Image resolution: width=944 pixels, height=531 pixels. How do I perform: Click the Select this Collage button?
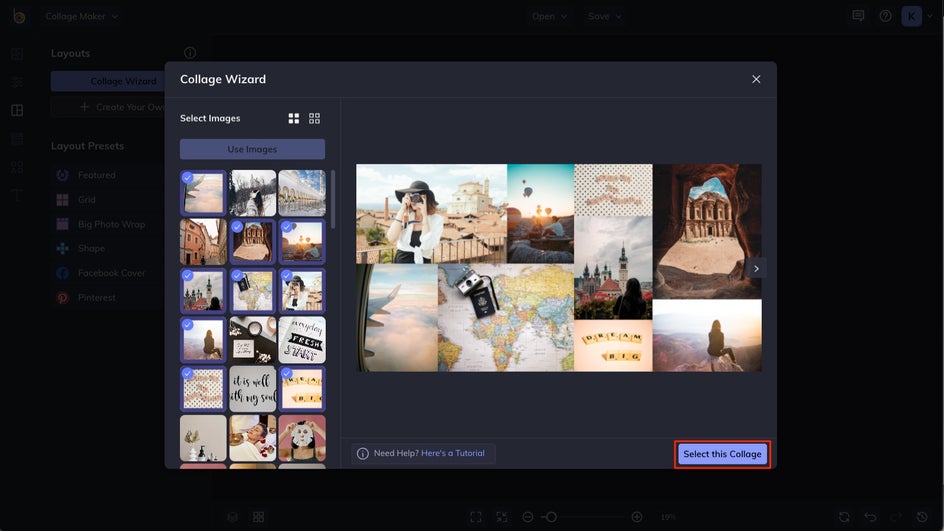pyautogui.click(x=722, y=454)
